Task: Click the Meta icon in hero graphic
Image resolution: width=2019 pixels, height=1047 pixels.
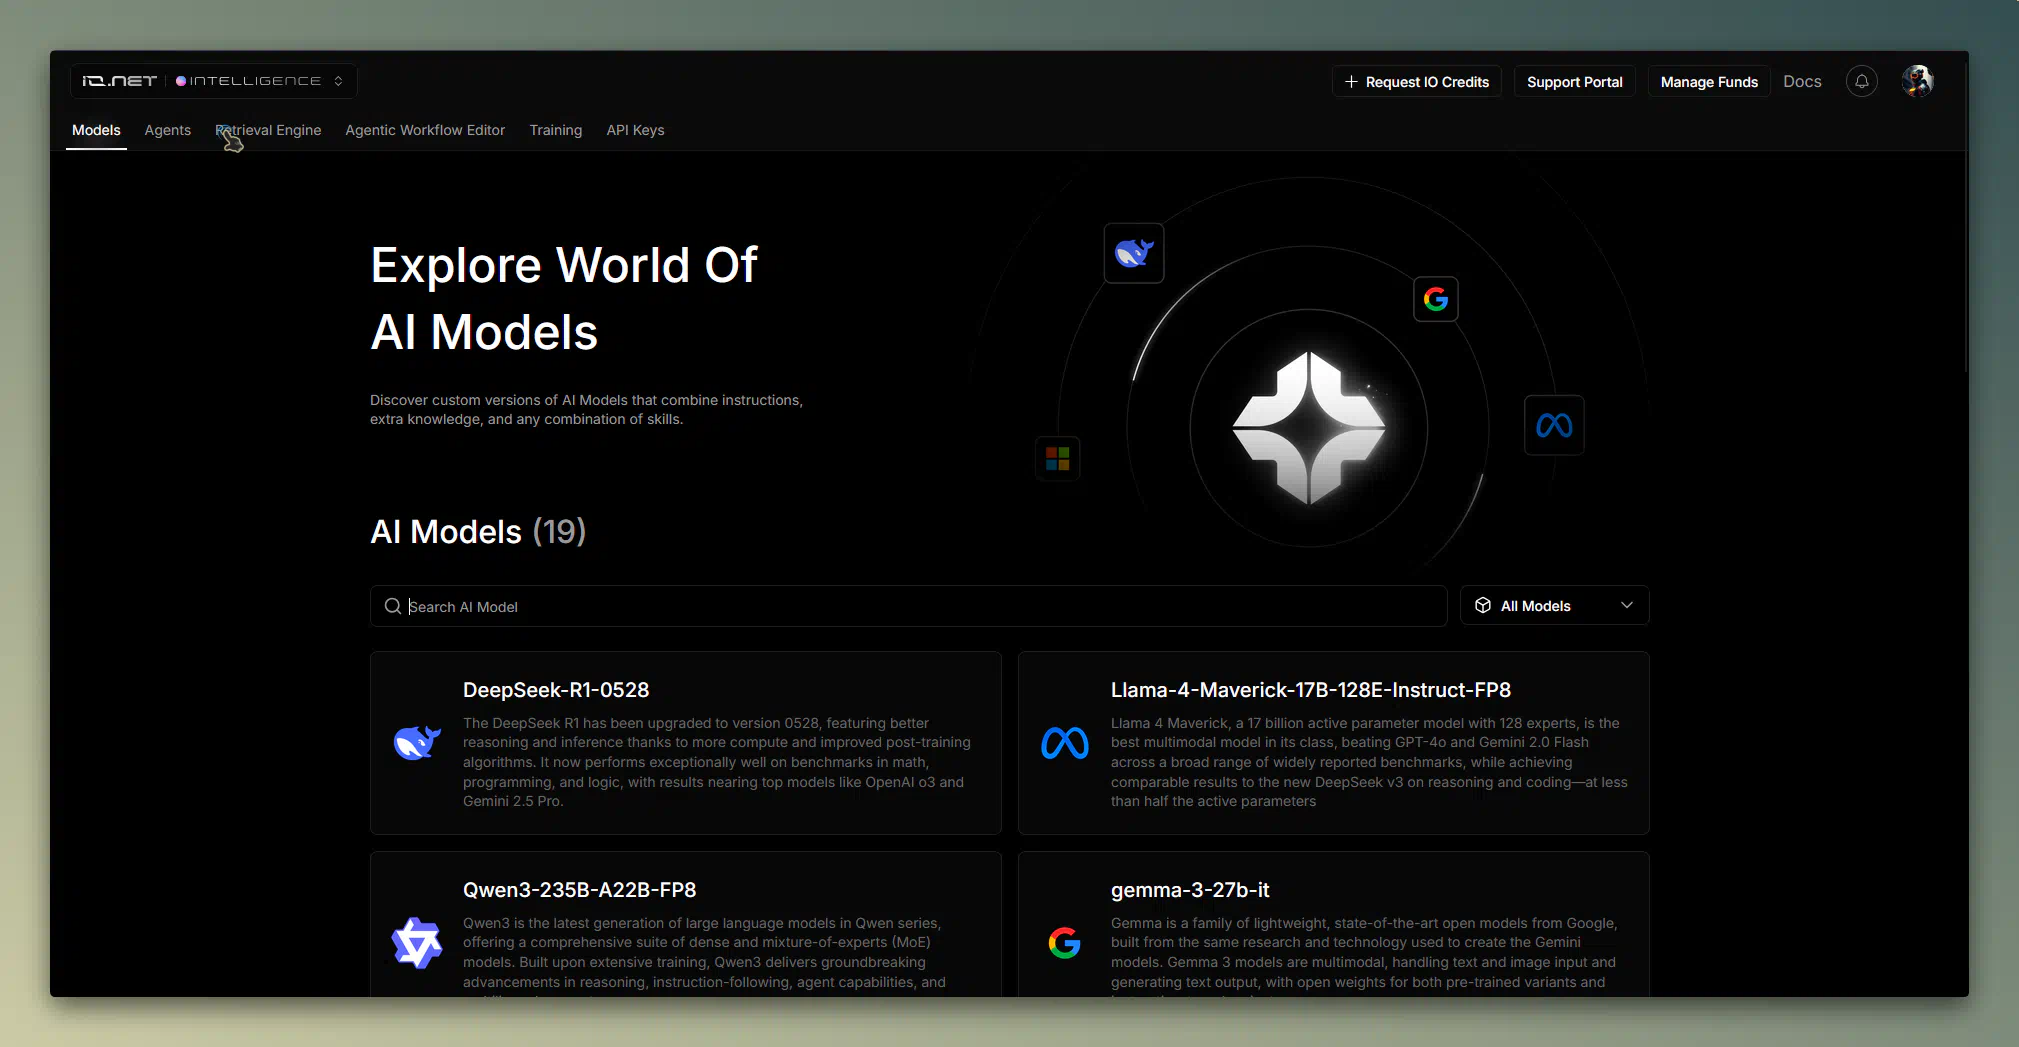Action: (x=1553, y=426)
